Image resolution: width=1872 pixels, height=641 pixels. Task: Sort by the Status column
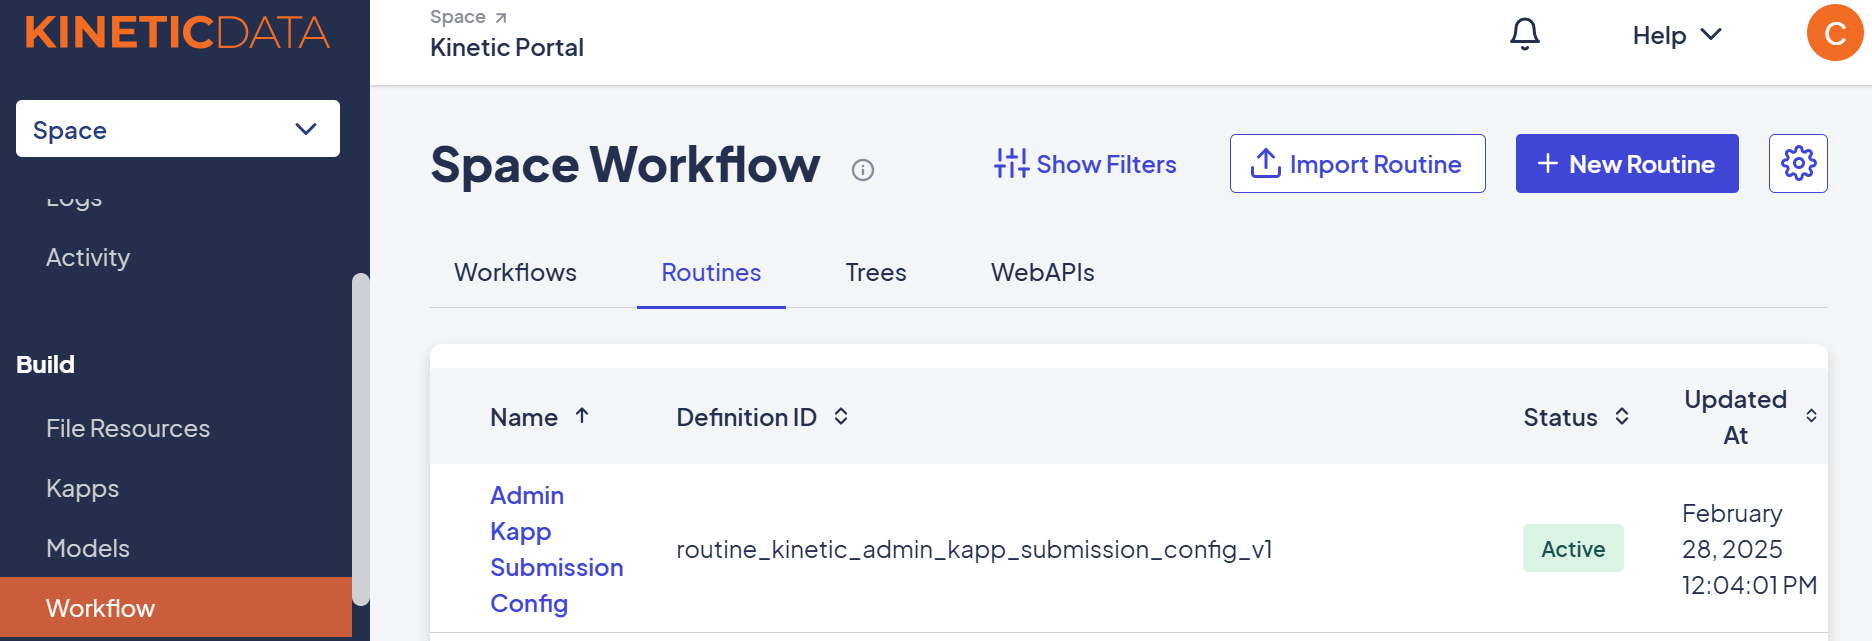1576,417
